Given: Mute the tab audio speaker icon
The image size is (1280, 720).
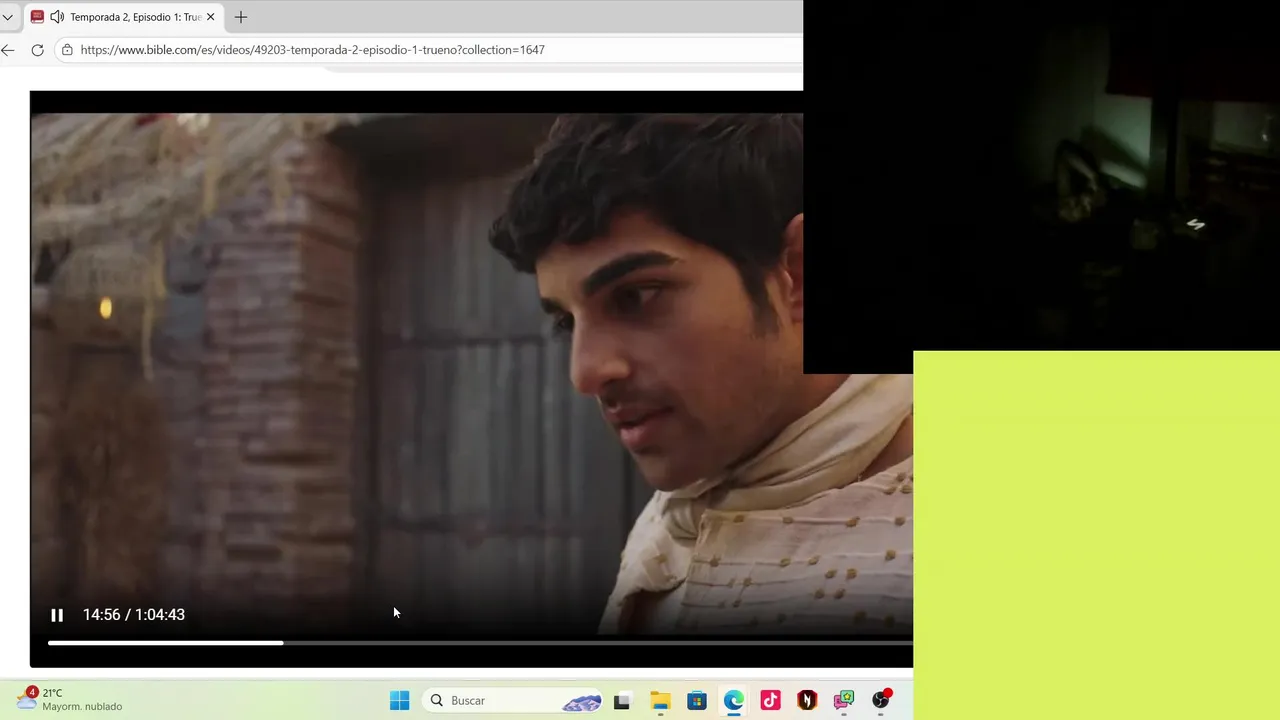Looking at the screenshot, I should [57, 17].
